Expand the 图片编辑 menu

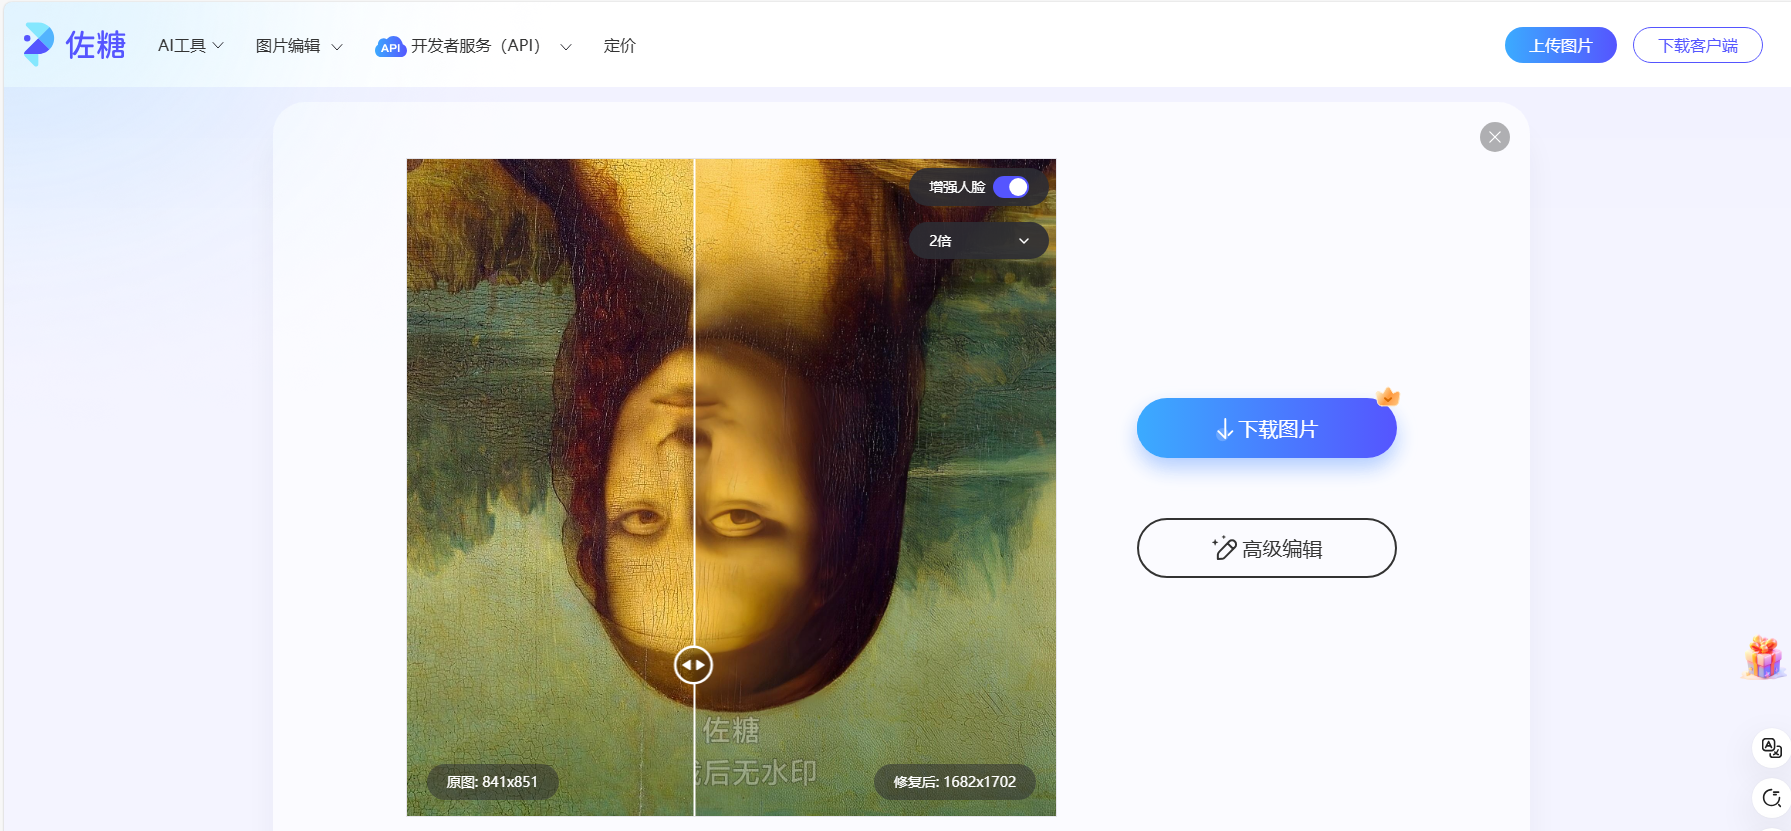coord(298,46)
